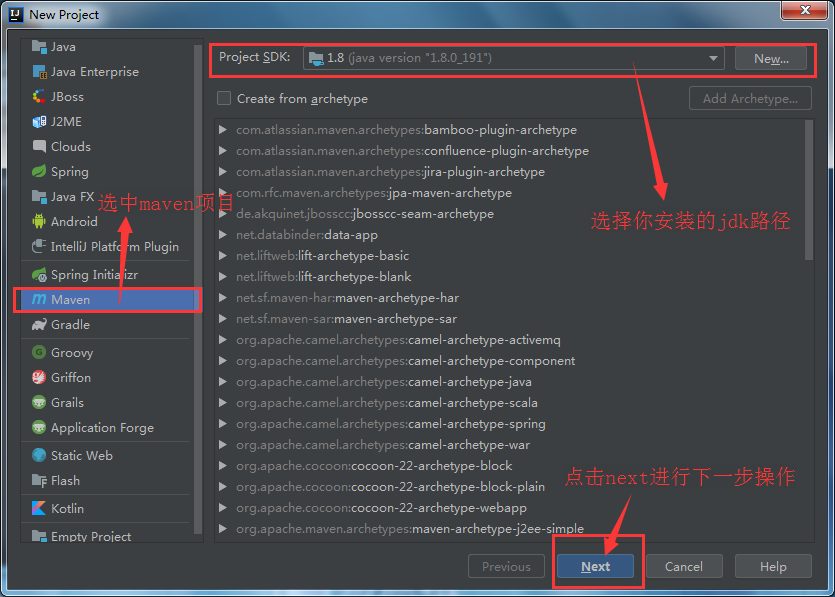835x597 pixels.
Task: Close the New Project dialog
Action: pyautogui.click(x=805, y=10)
